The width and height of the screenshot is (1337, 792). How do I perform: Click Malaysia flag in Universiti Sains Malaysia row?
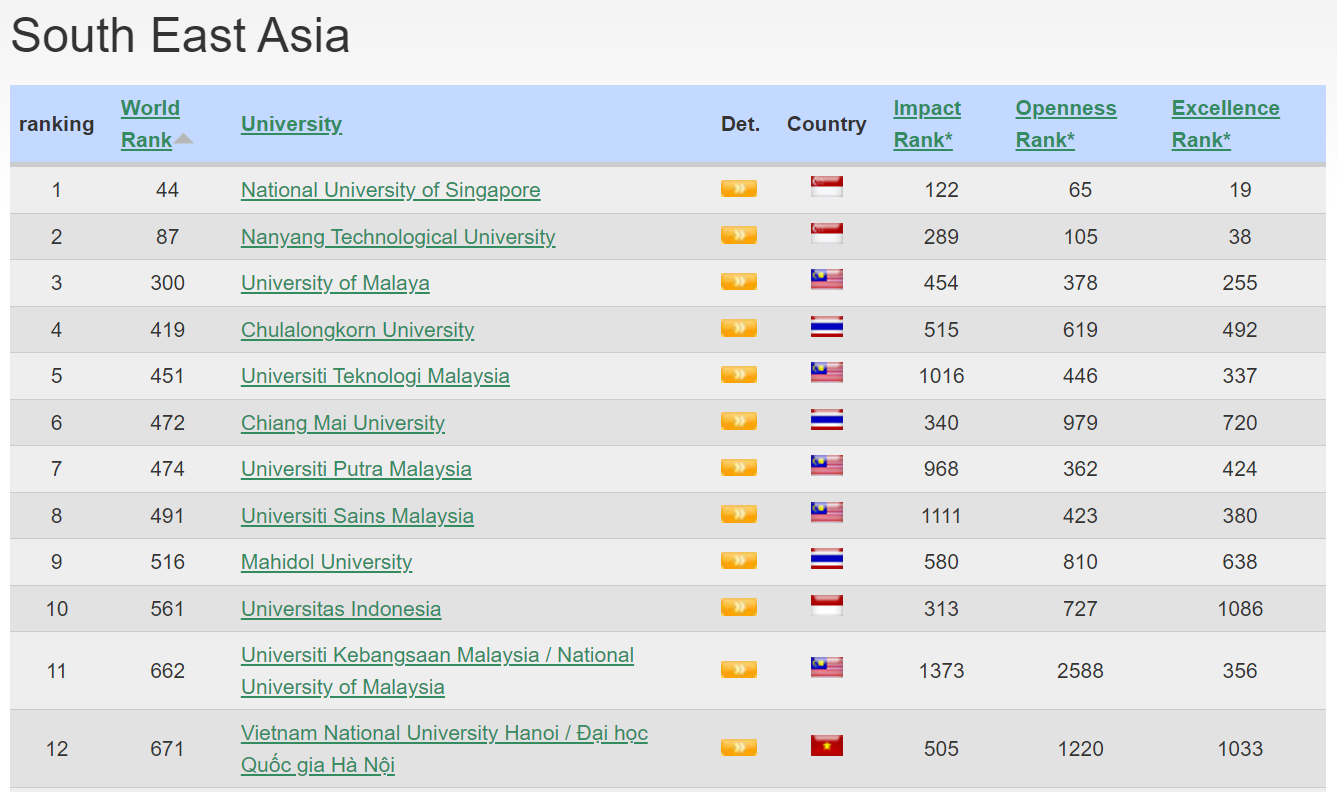tap(827, 513)
